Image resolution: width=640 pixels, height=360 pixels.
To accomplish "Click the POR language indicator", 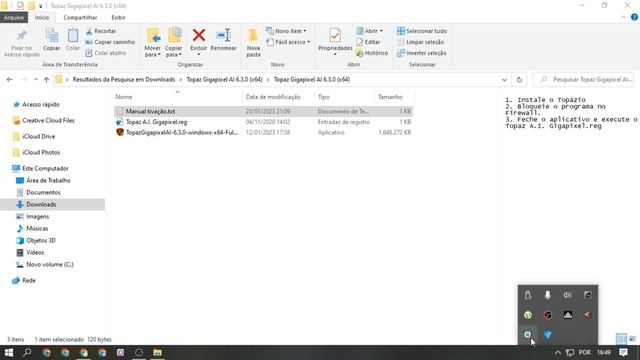I will tap(584, 352).
